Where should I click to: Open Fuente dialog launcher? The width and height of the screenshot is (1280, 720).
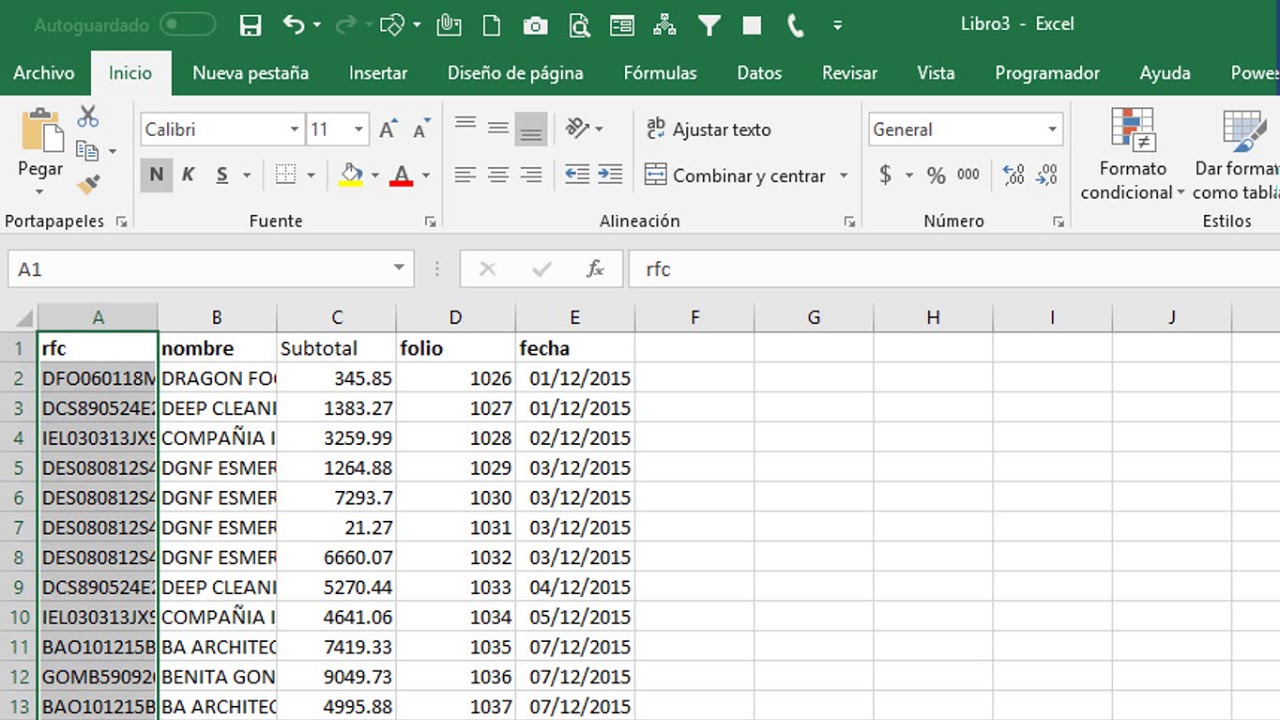click(x=430, y=221)
